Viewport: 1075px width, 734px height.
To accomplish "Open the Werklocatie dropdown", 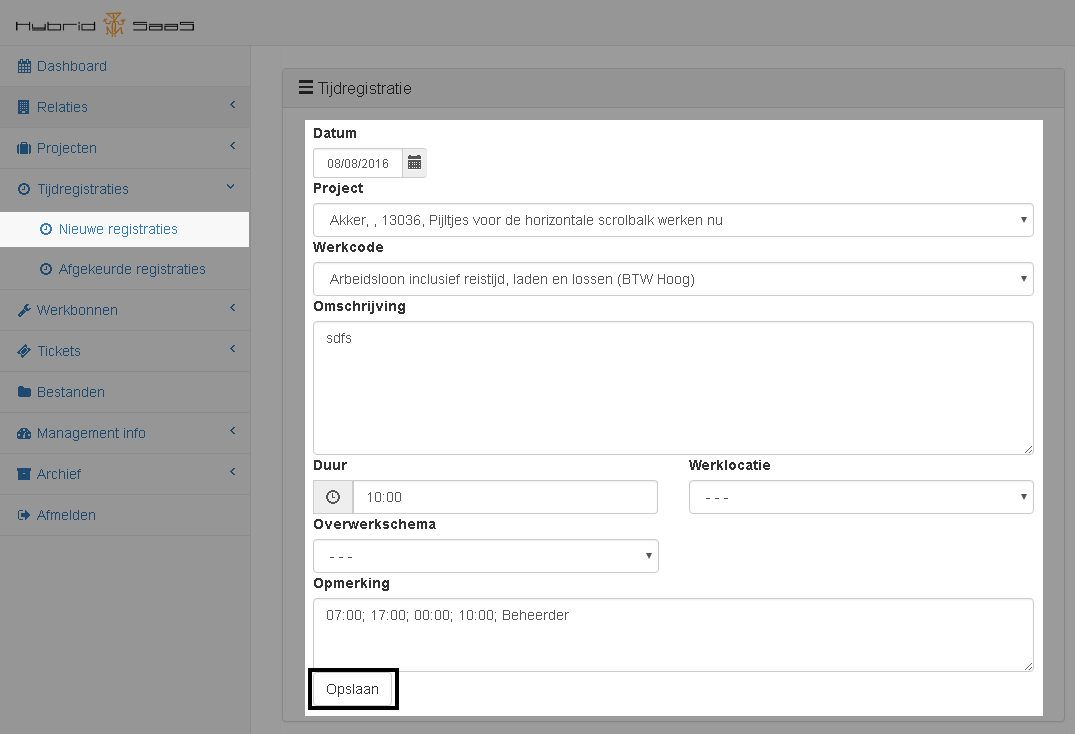I will tap(860, 497).
